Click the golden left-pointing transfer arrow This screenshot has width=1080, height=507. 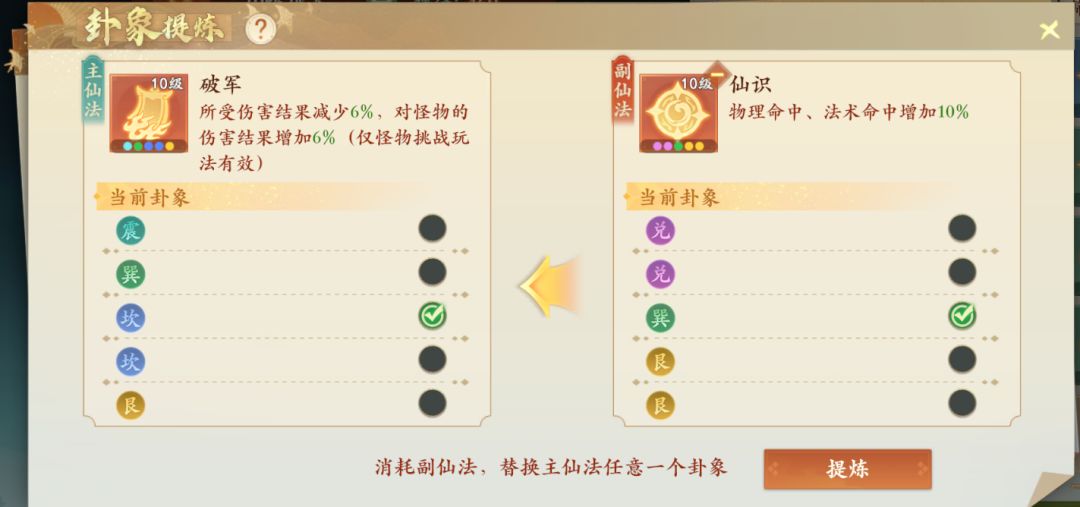550,286
